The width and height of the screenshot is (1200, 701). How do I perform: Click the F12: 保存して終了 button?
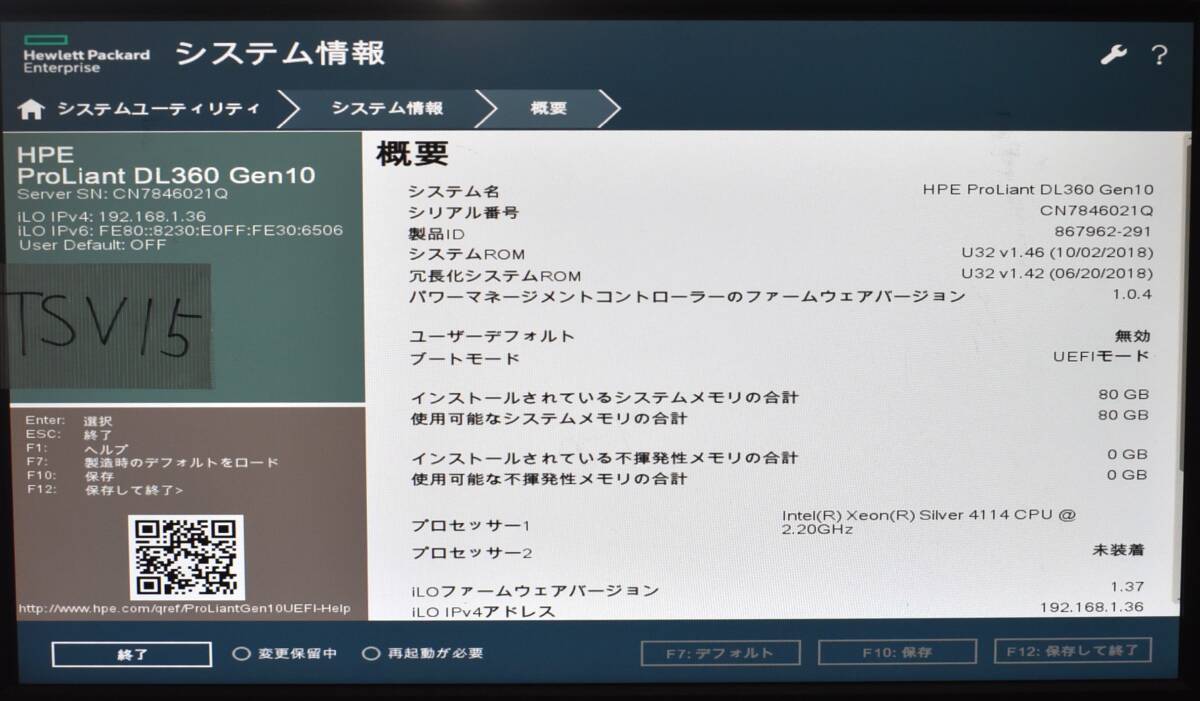[x=1072, y=650]
